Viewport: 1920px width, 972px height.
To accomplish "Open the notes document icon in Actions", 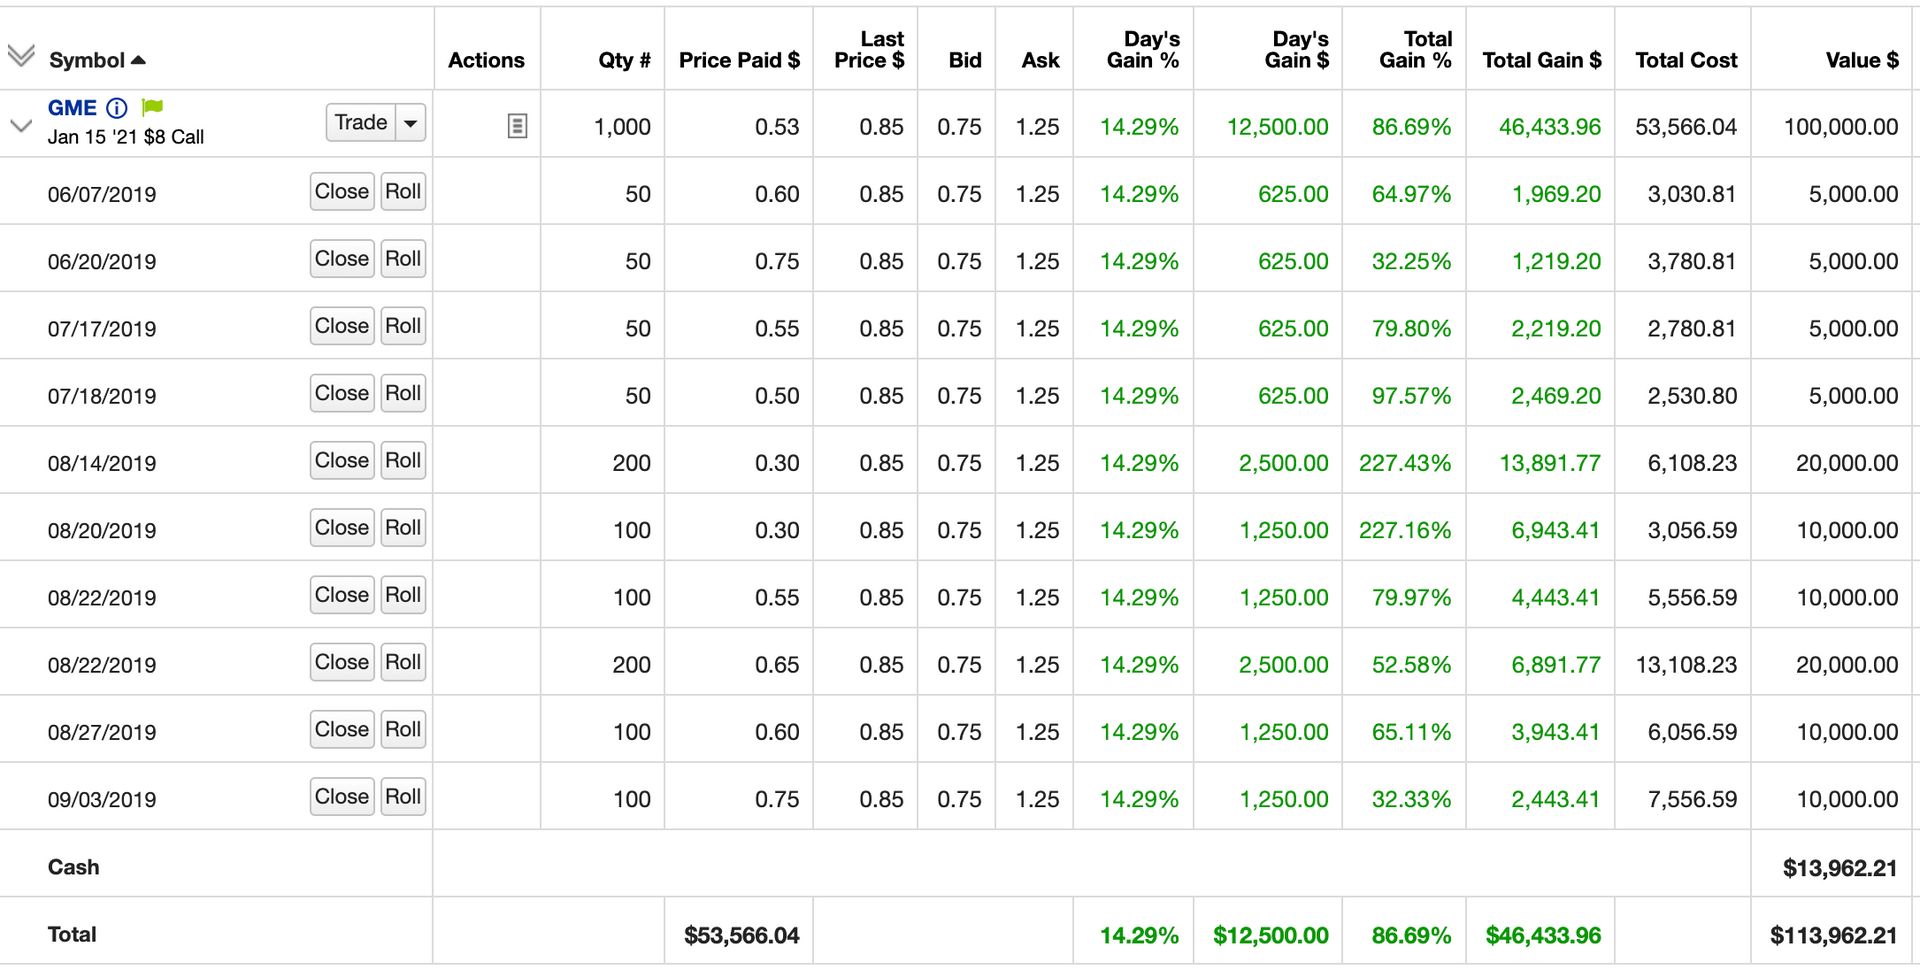I will click(517, 126).
